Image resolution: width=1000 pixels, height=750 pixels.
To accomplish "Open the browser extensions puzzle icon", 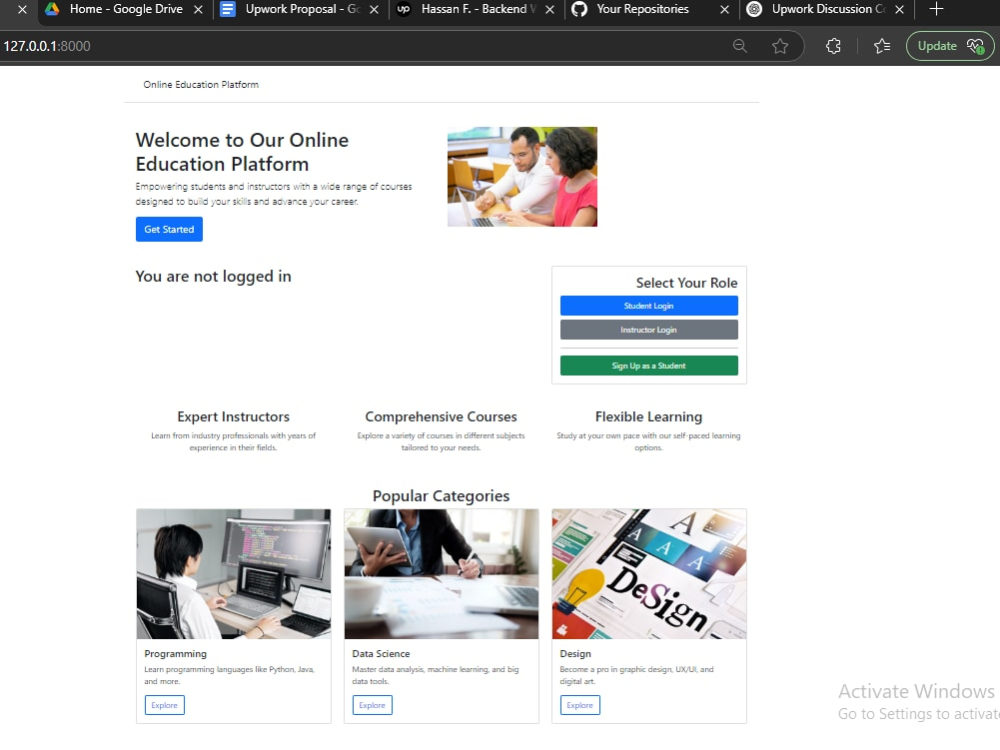I will pos(833,46).
